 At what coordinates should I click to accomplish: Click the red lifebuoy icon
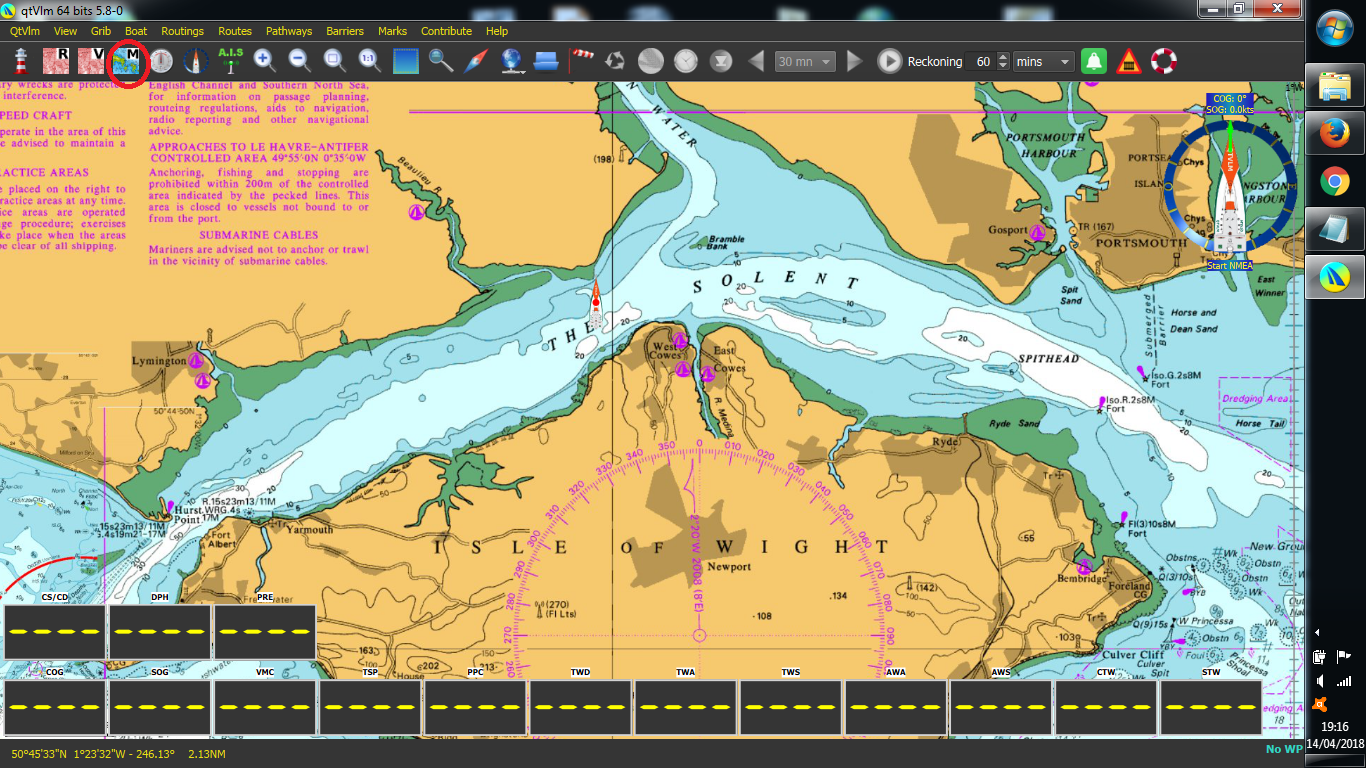[1164, 62]
